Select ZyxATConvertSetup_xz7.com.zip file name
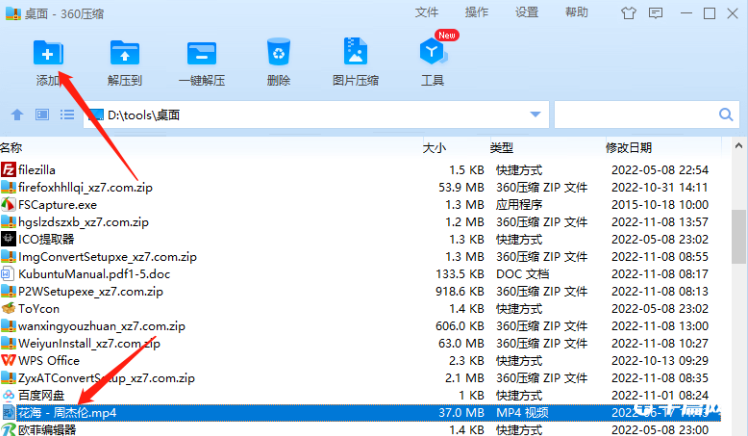 click(x=106, y=378)
